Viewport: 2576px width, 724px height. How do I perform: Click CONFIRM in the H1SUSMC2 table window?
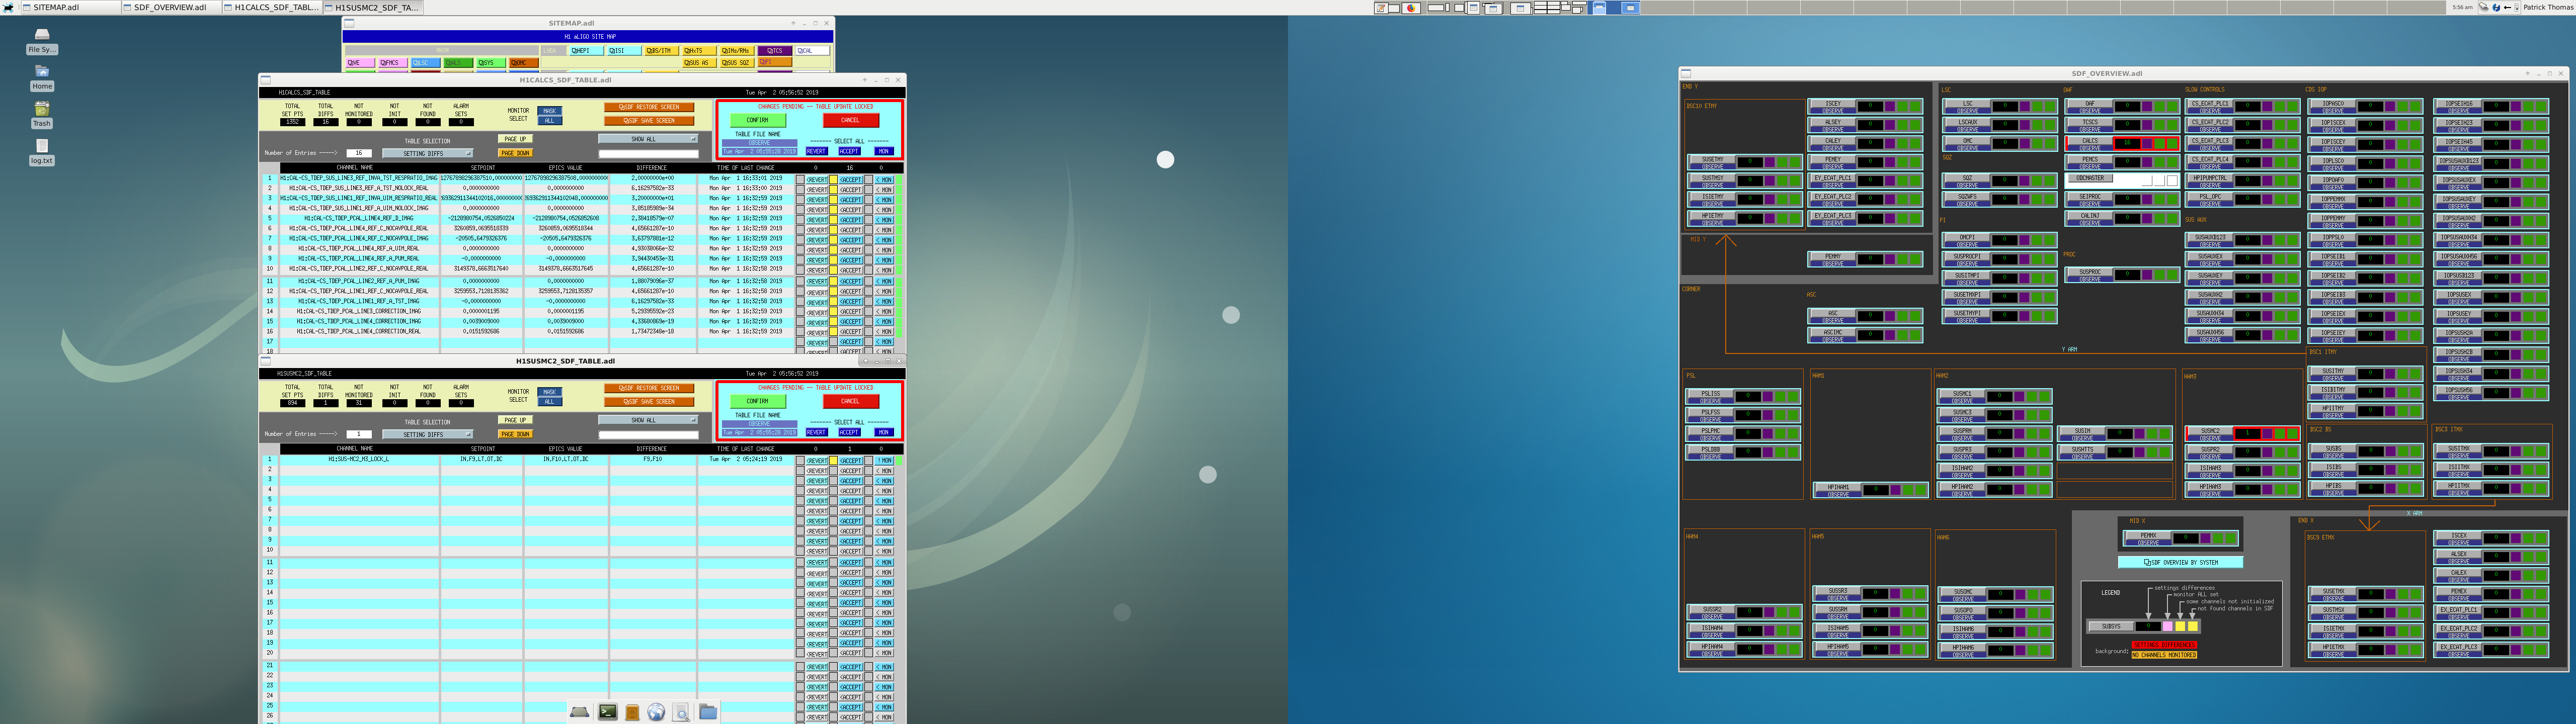(757, 401)
